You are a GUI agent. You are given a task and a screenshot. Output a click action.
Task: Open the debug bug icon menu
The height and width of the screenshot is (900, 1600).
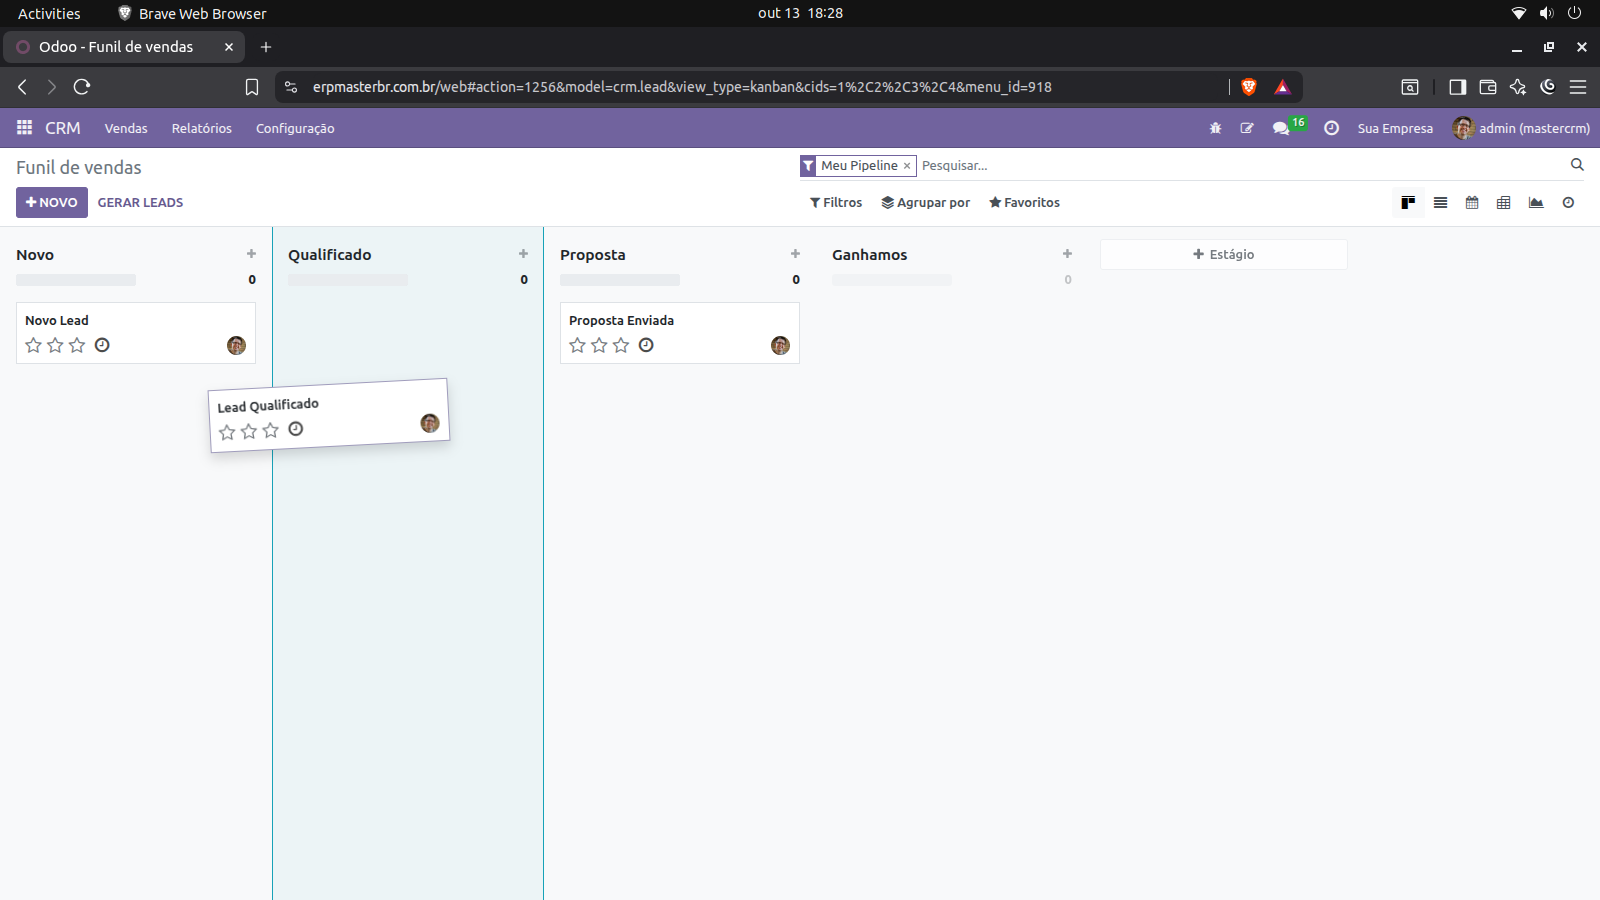point(1215,129)
